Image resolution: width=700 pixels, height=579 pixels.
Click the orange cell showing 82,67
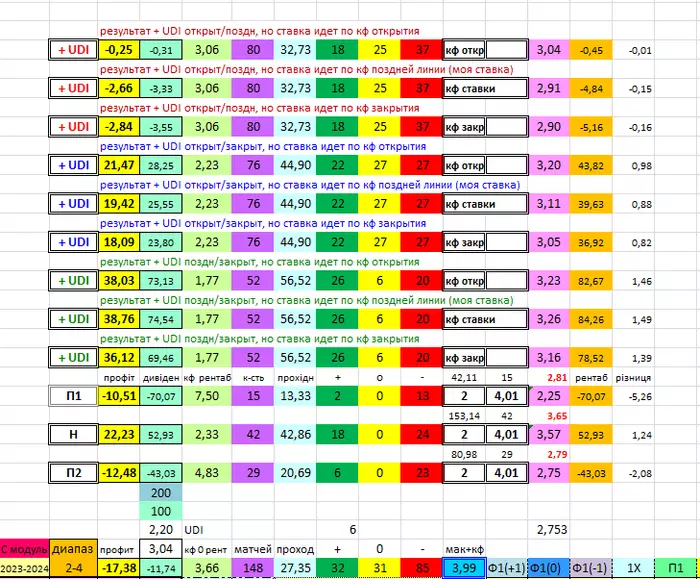(x=591, y=280)
